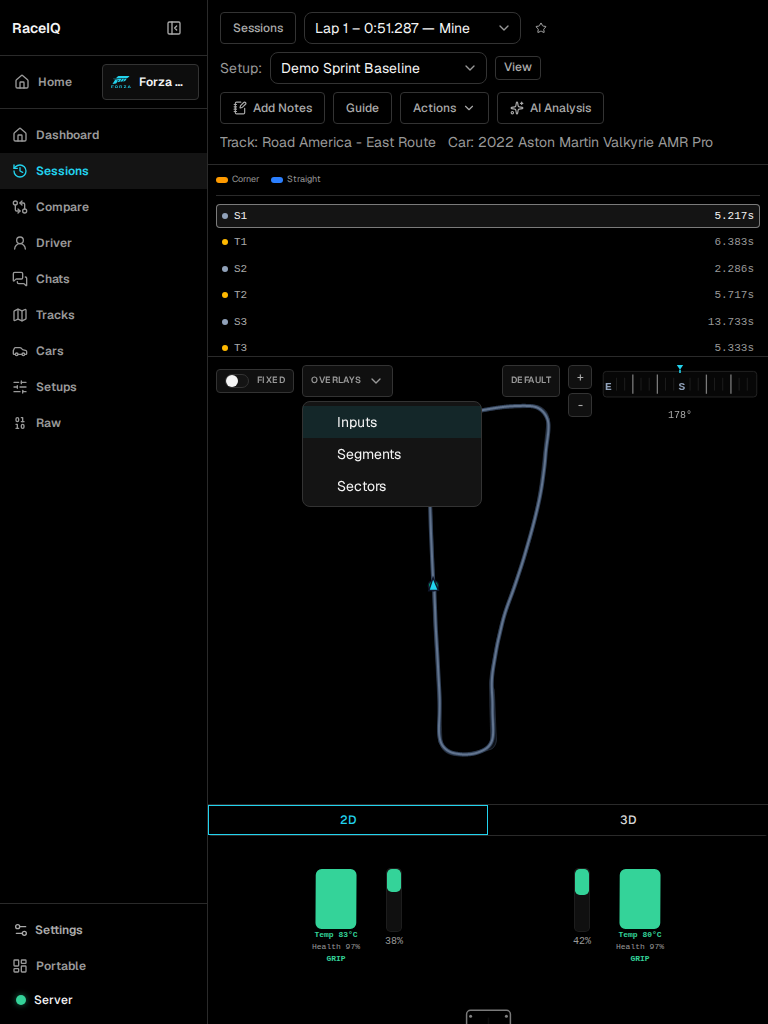Click the Add Notes button

(272, 108)
